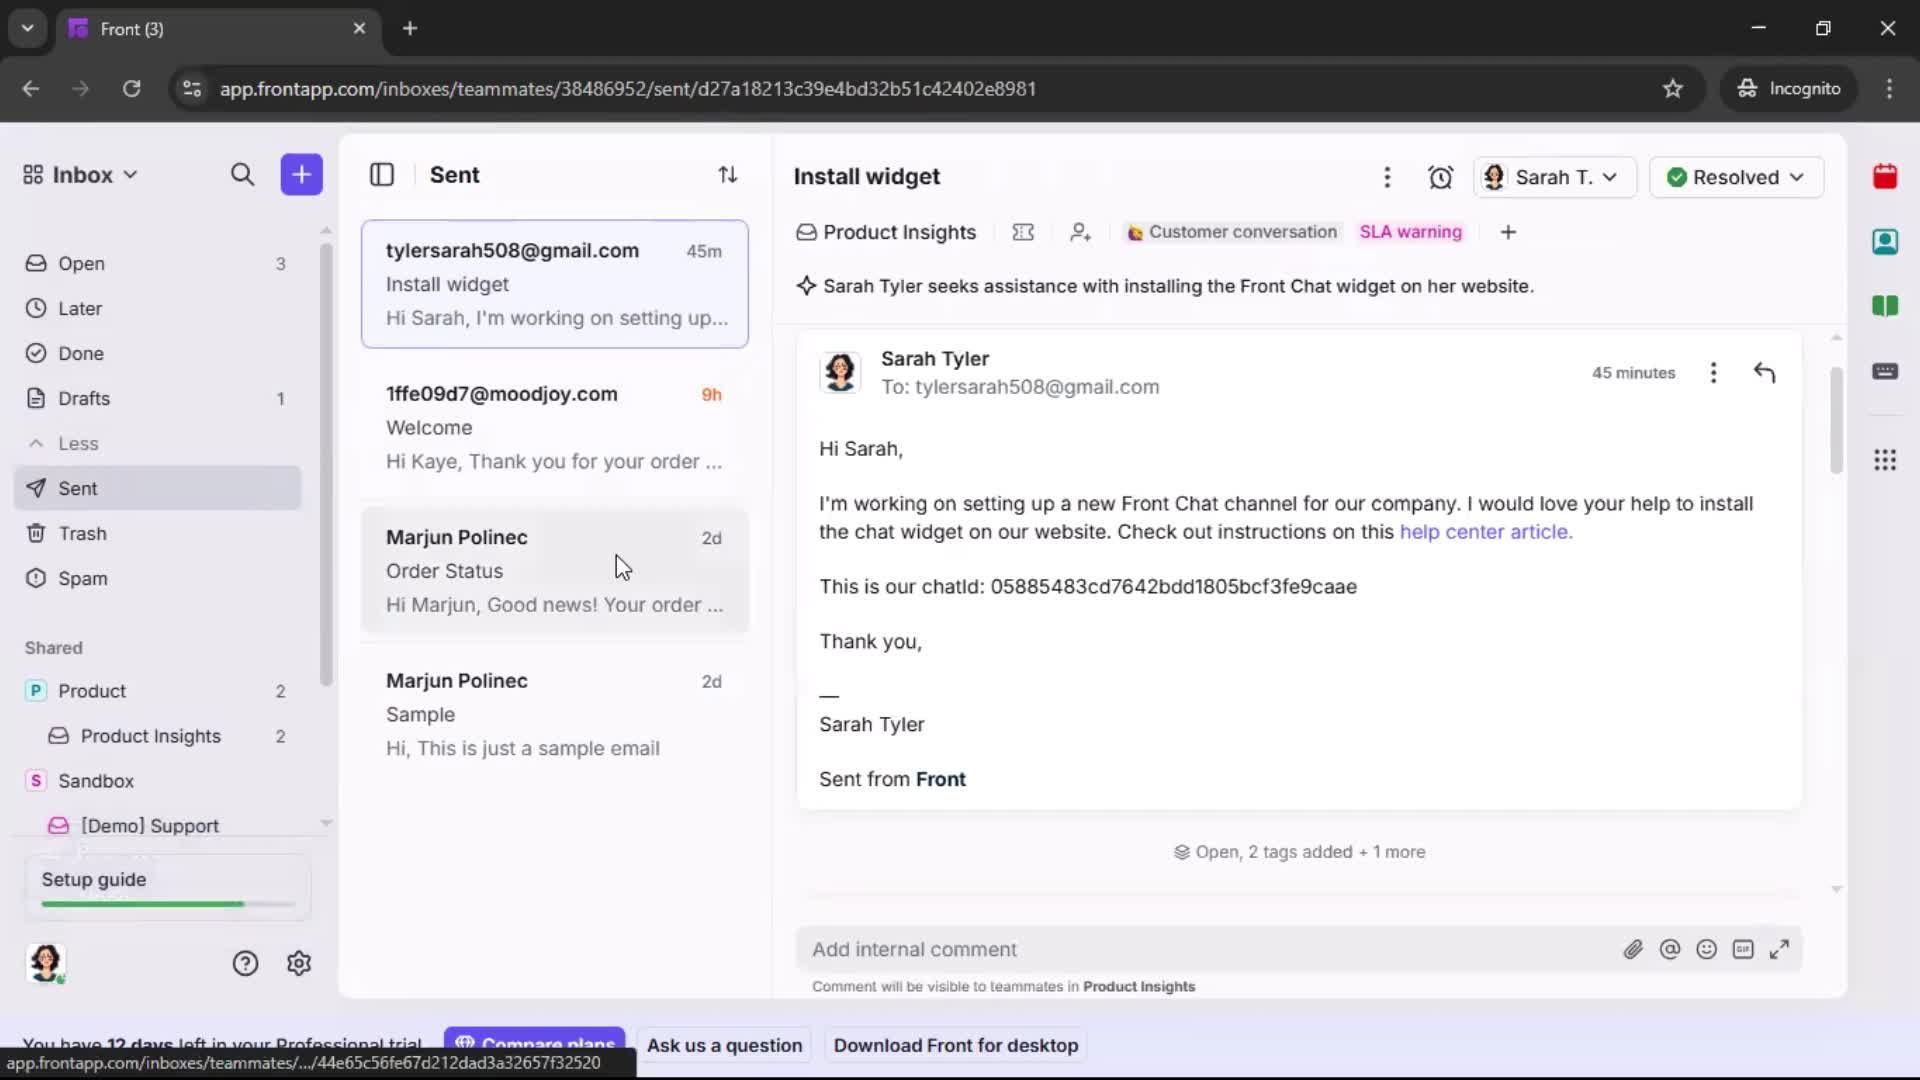1920x1080 pixels.
Task: Open the contact details panel
Action: pos(1886,242)
